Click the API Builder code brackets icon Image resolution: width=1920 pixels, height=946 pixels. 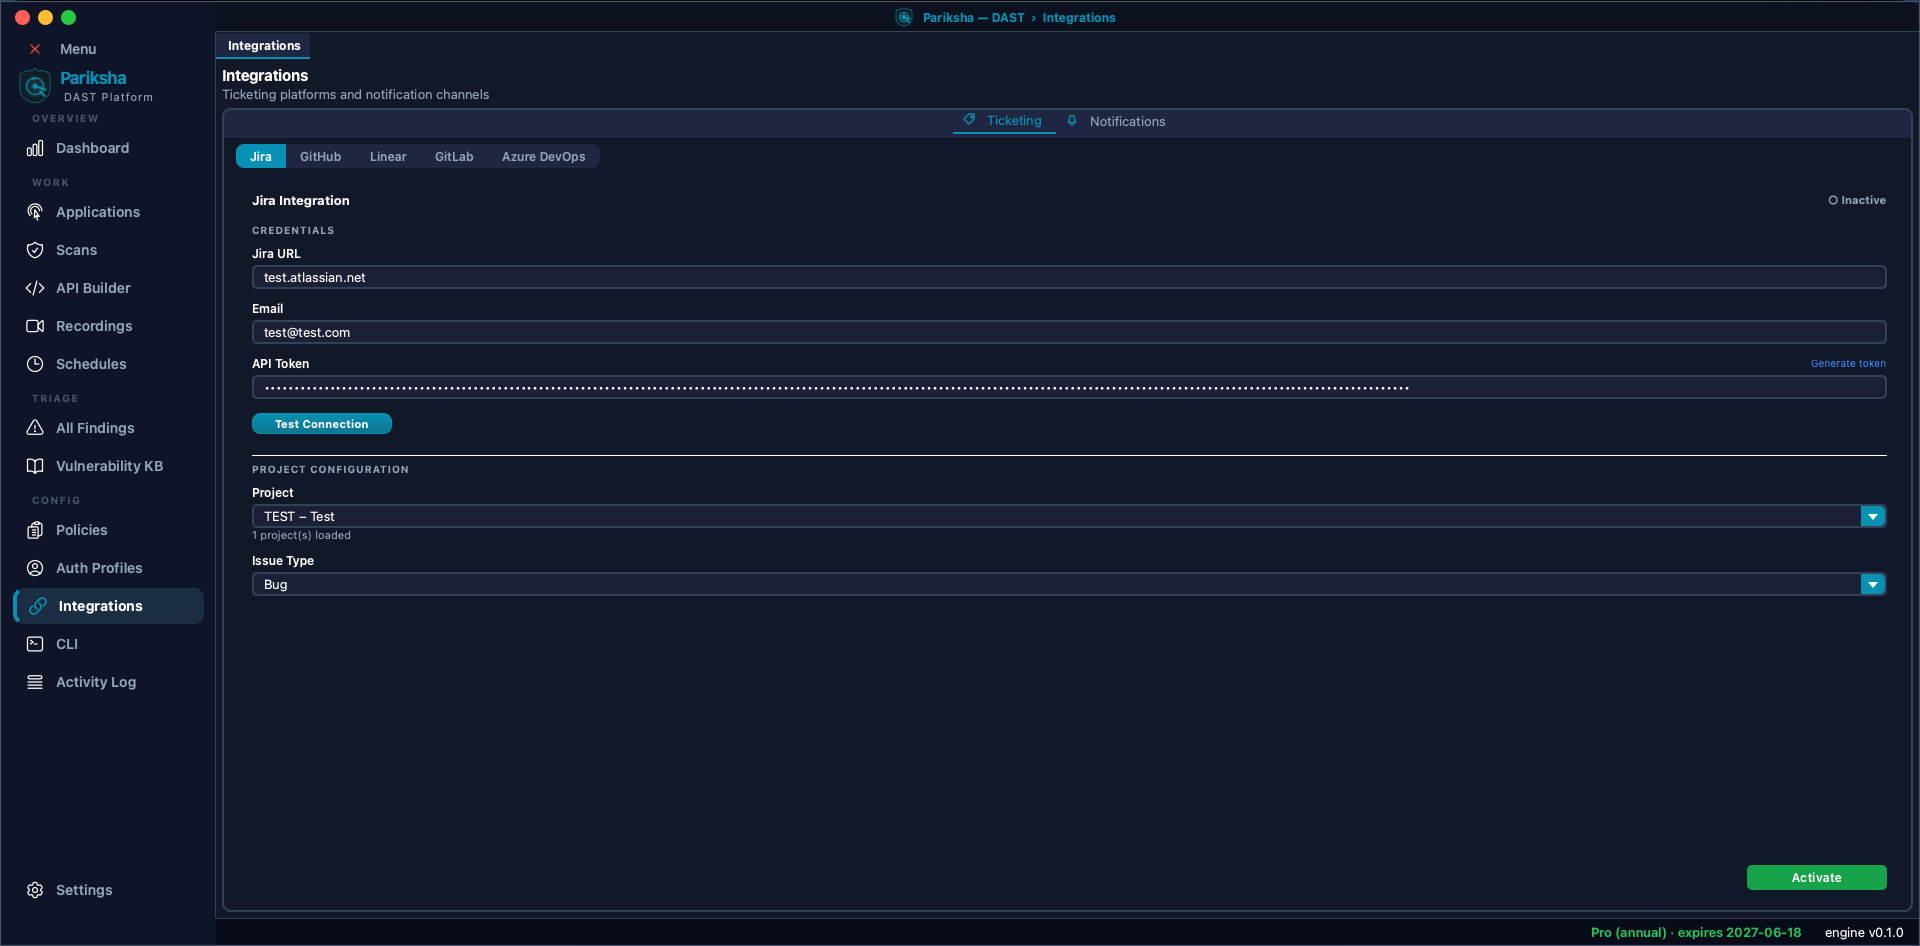[35, 288]
